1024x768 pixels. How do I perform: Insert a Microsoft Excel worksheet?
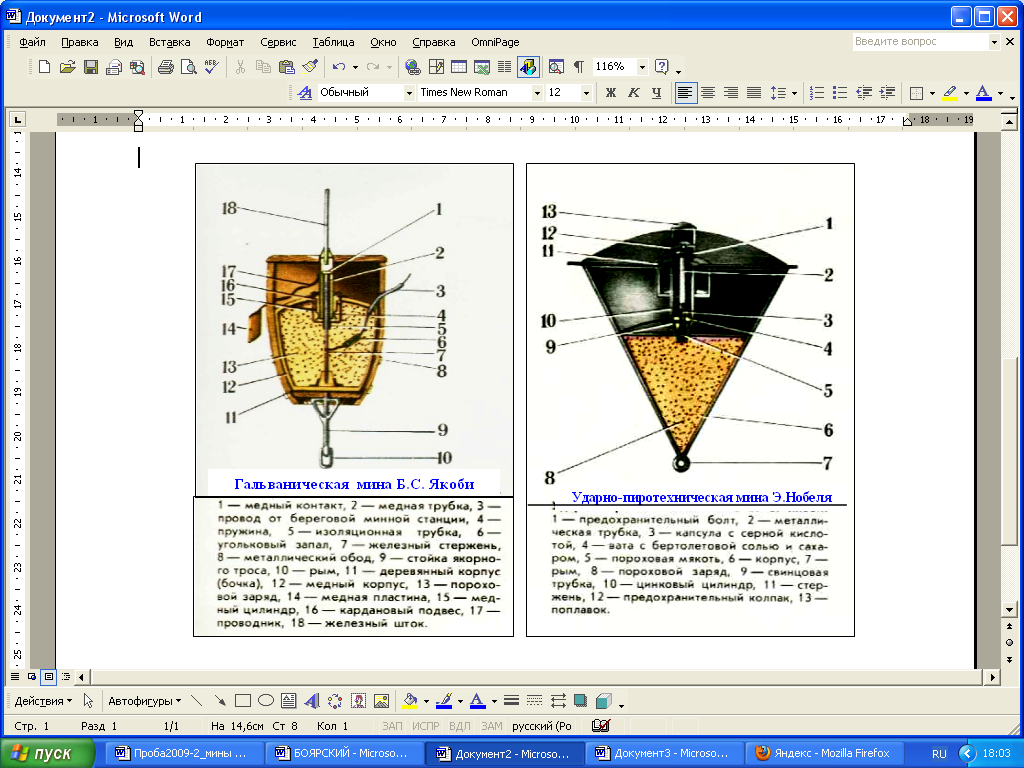[482, 67]
